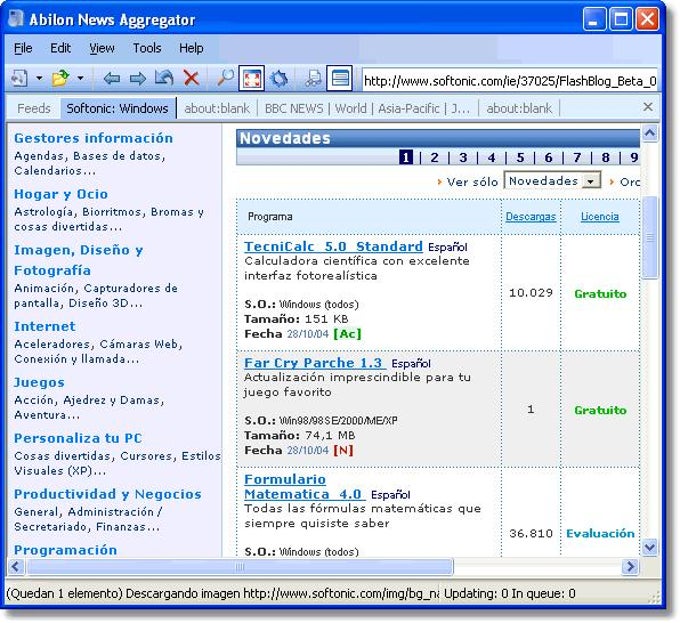Image resolution: width=680 pixels, height=623 pixels.
Task: Toggle the pane layout view button
Action: pyautogui.click(x=340, y=78)
